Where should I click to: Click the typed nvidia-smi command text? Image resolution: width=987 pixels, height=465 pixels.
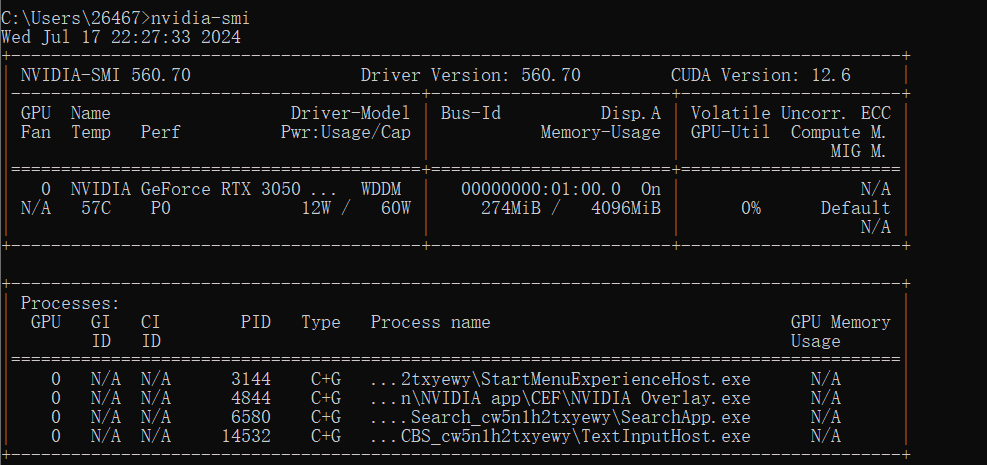coord(200,18)
